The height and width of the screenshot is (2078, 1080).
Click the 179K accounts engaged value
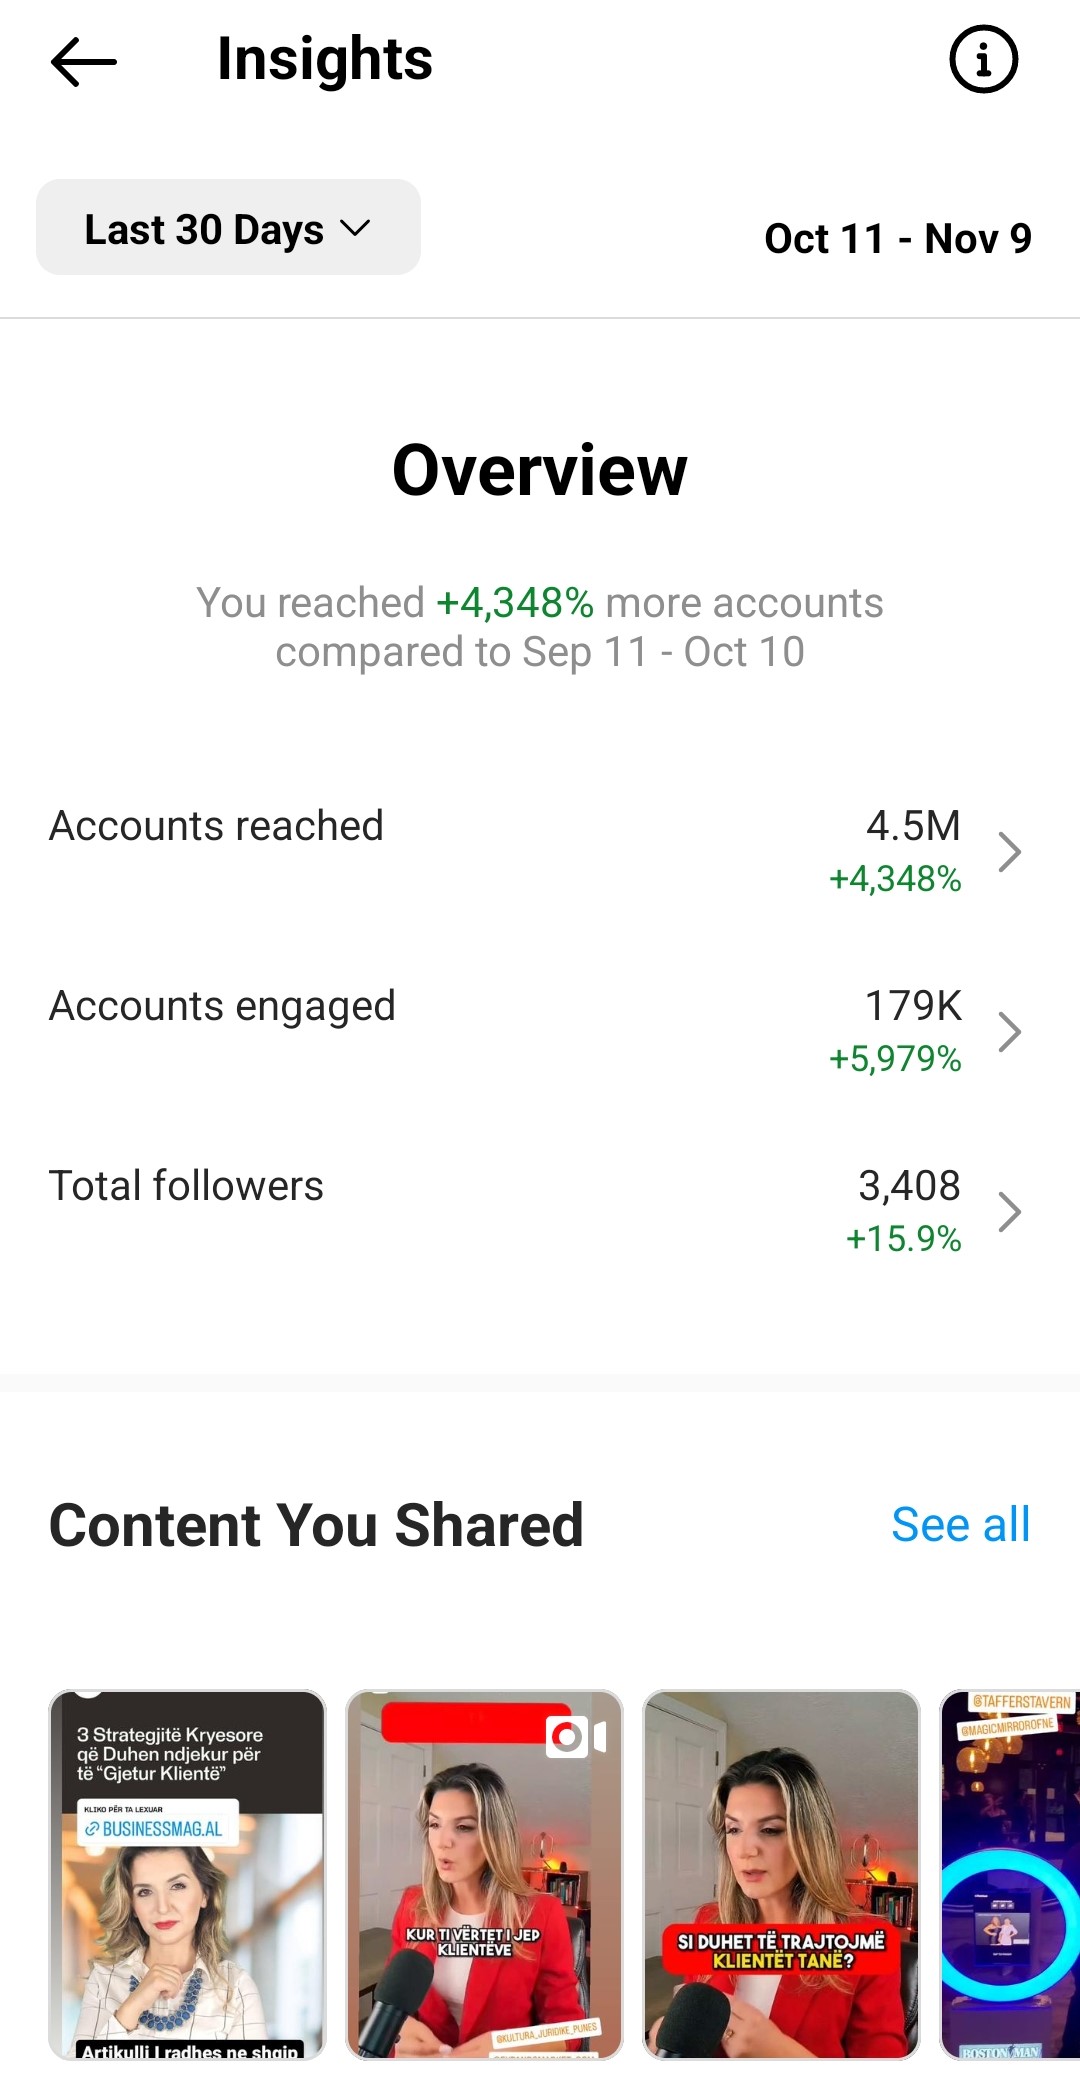pos(912,1006)
